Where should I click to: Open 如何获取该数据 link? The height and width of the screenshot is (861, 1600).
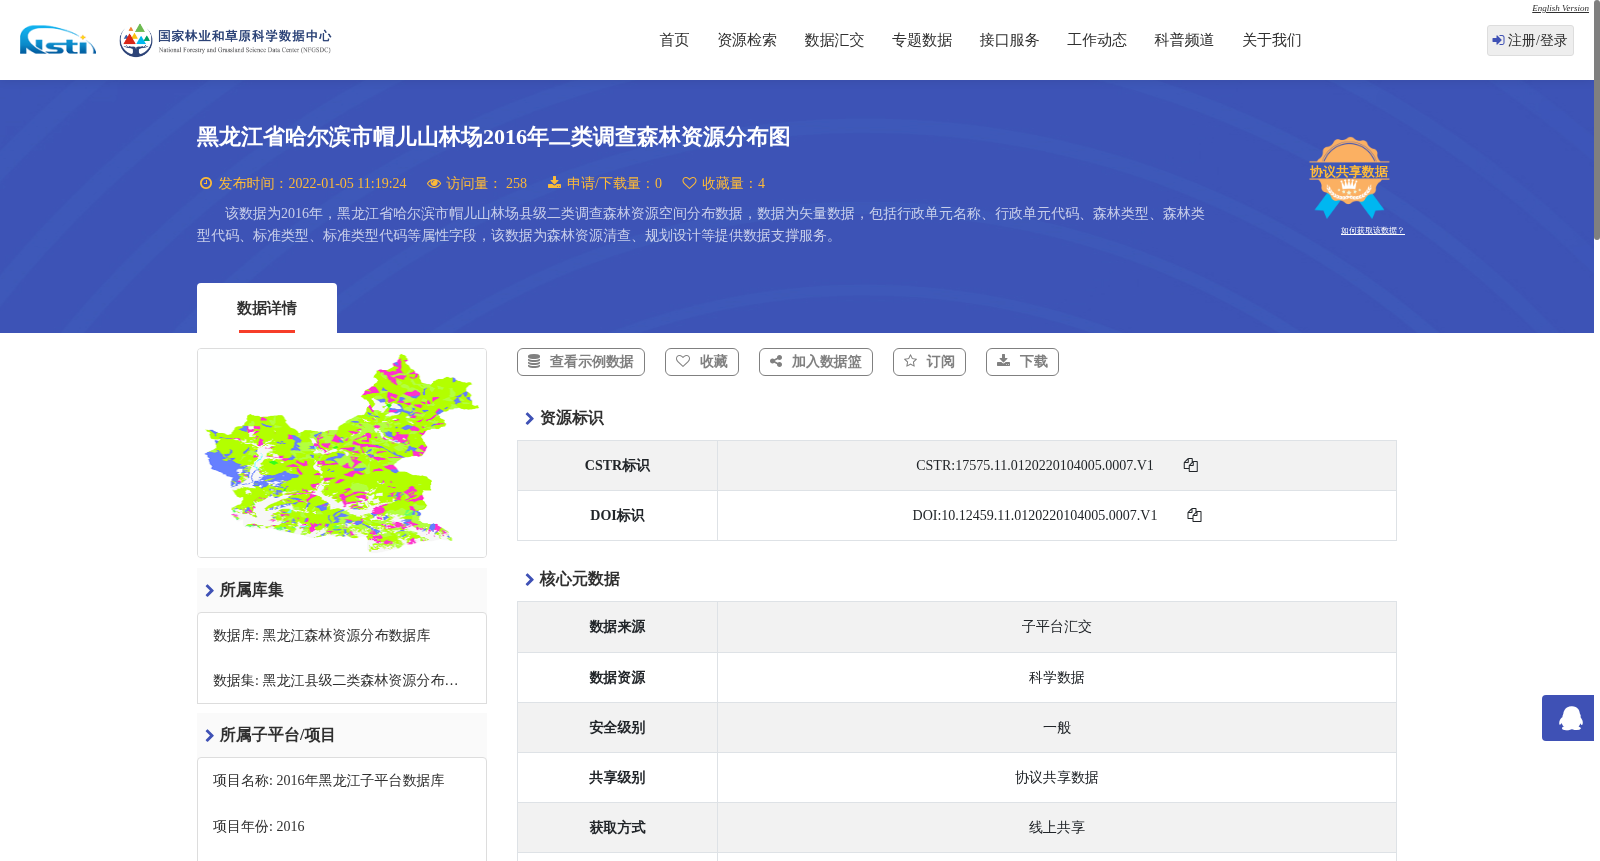(x=1372, y=231)
